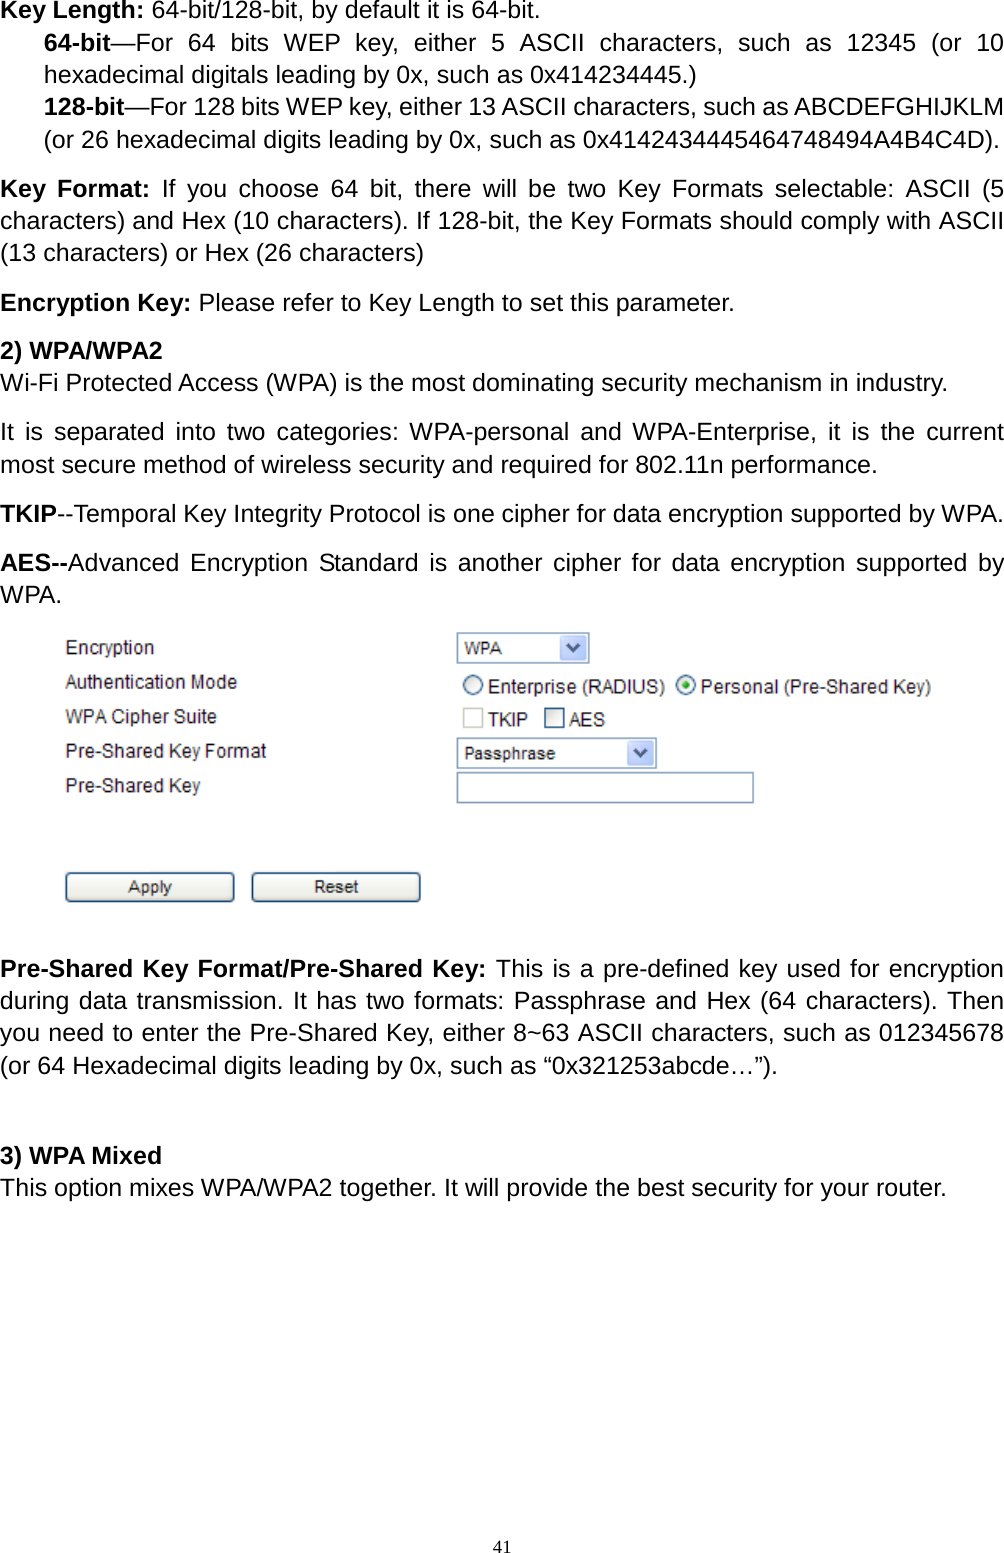Open the Encryption dropdown showing WPA

tap(522, 648)
